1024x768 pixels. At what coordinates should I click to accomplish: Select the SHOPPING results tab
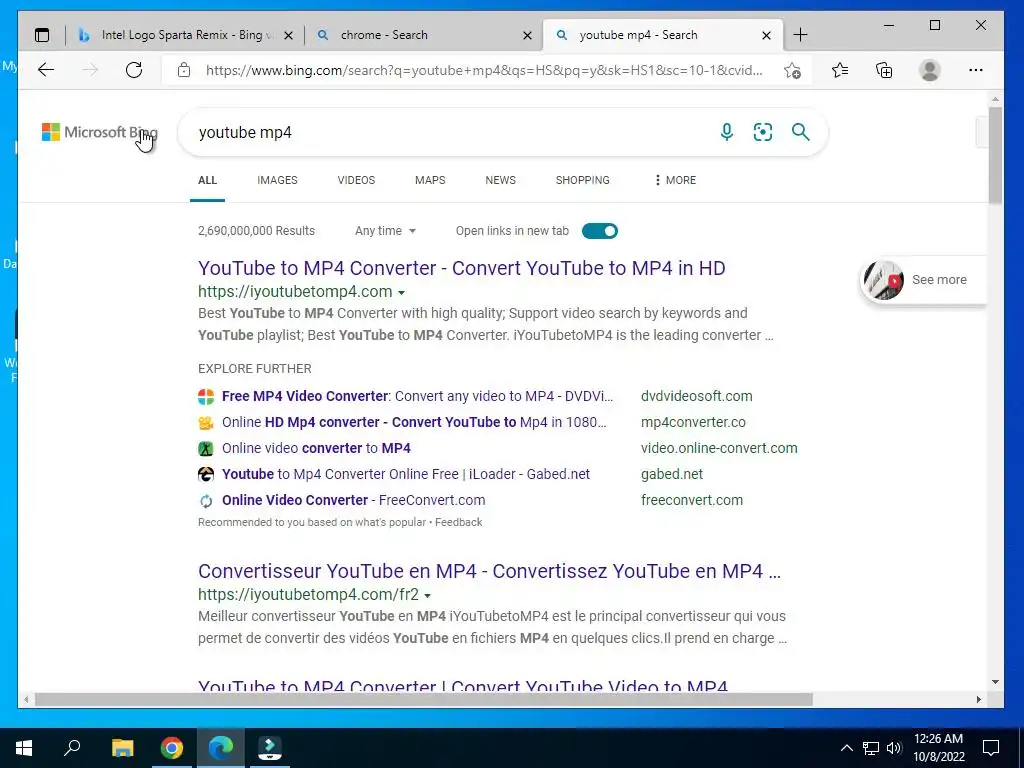[x=583, y=180]
